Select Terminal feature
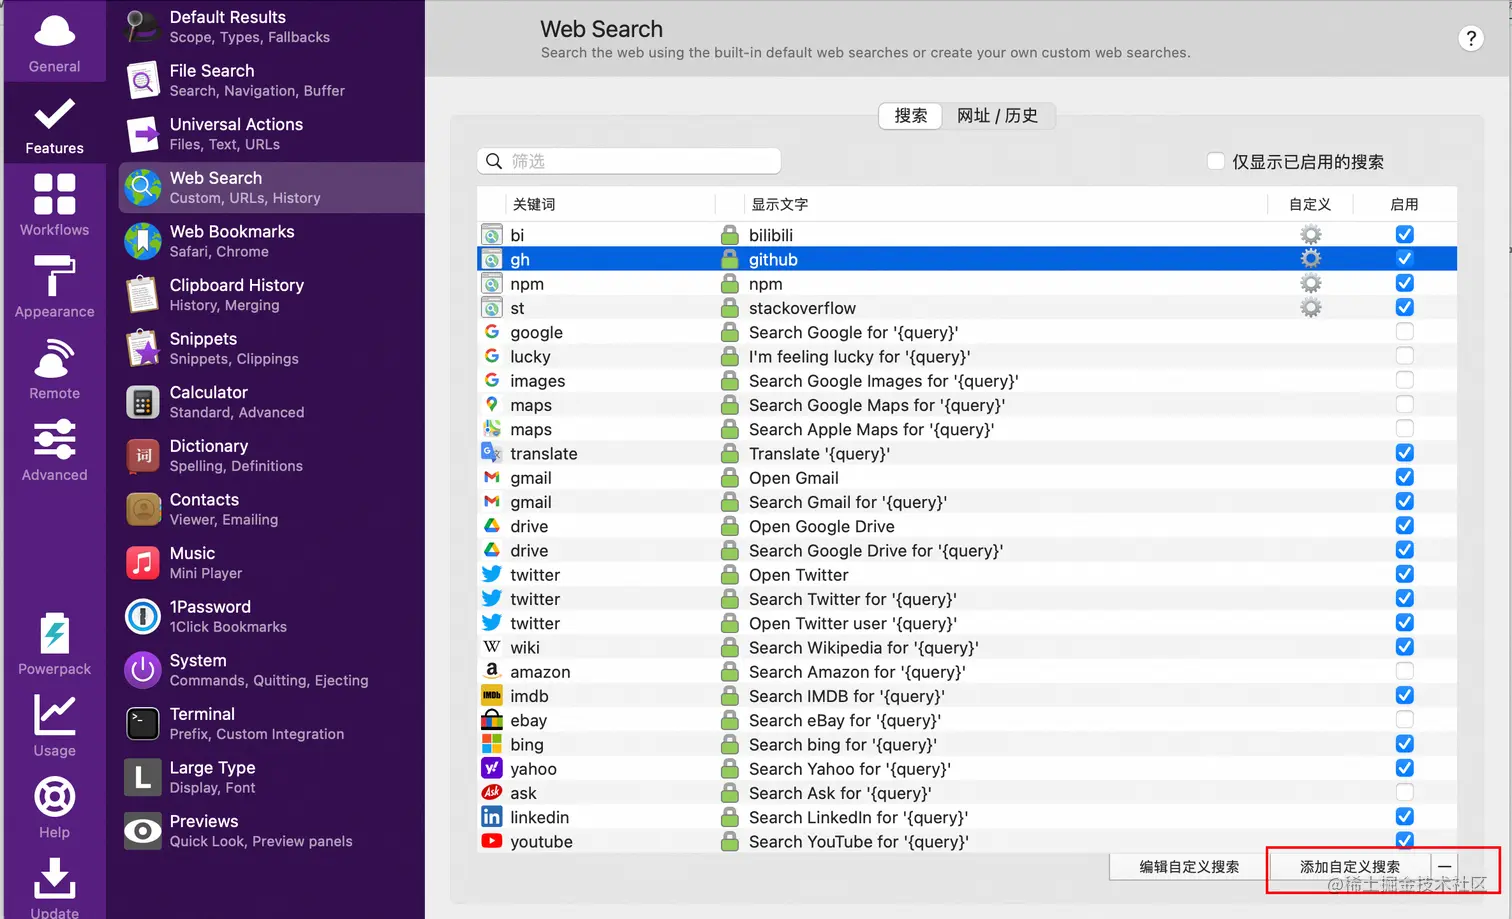 click(x=272, y=724)
